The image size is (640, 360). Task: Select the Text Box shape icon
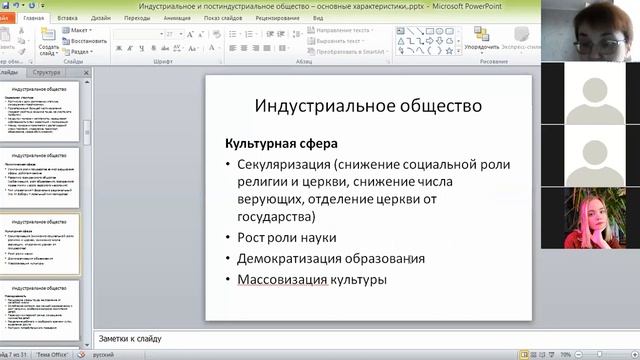click(x=400, y=31)
